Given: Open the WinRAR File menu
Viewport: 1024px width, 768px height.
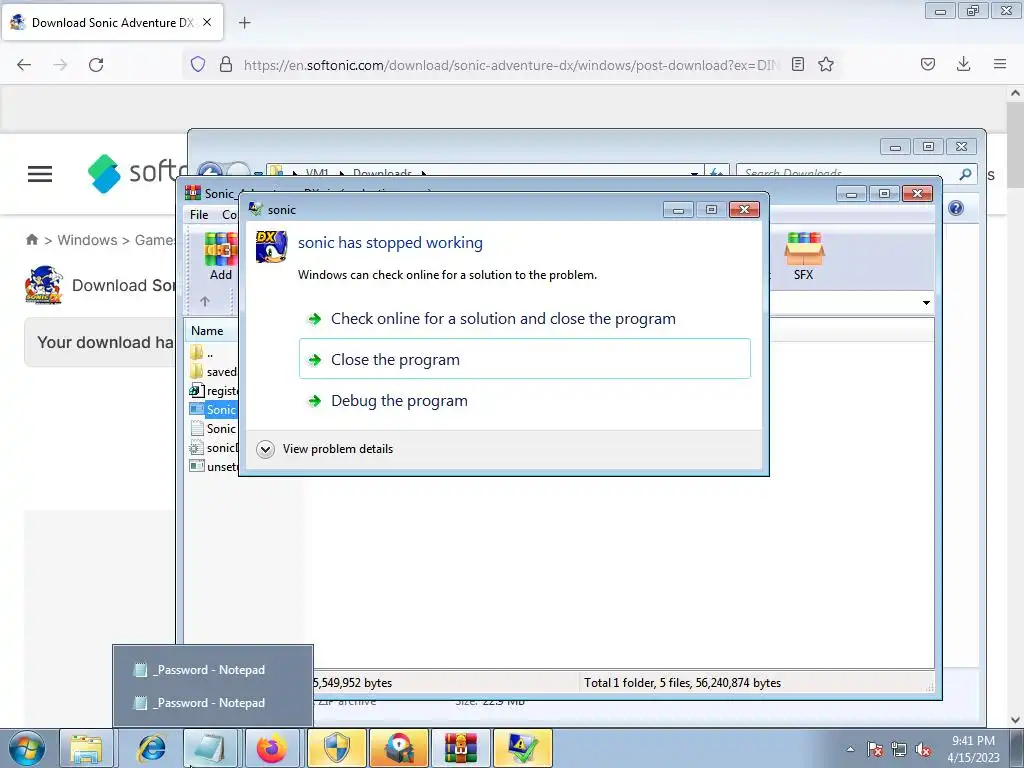Looking at the screenshot, I should point(199,214).
